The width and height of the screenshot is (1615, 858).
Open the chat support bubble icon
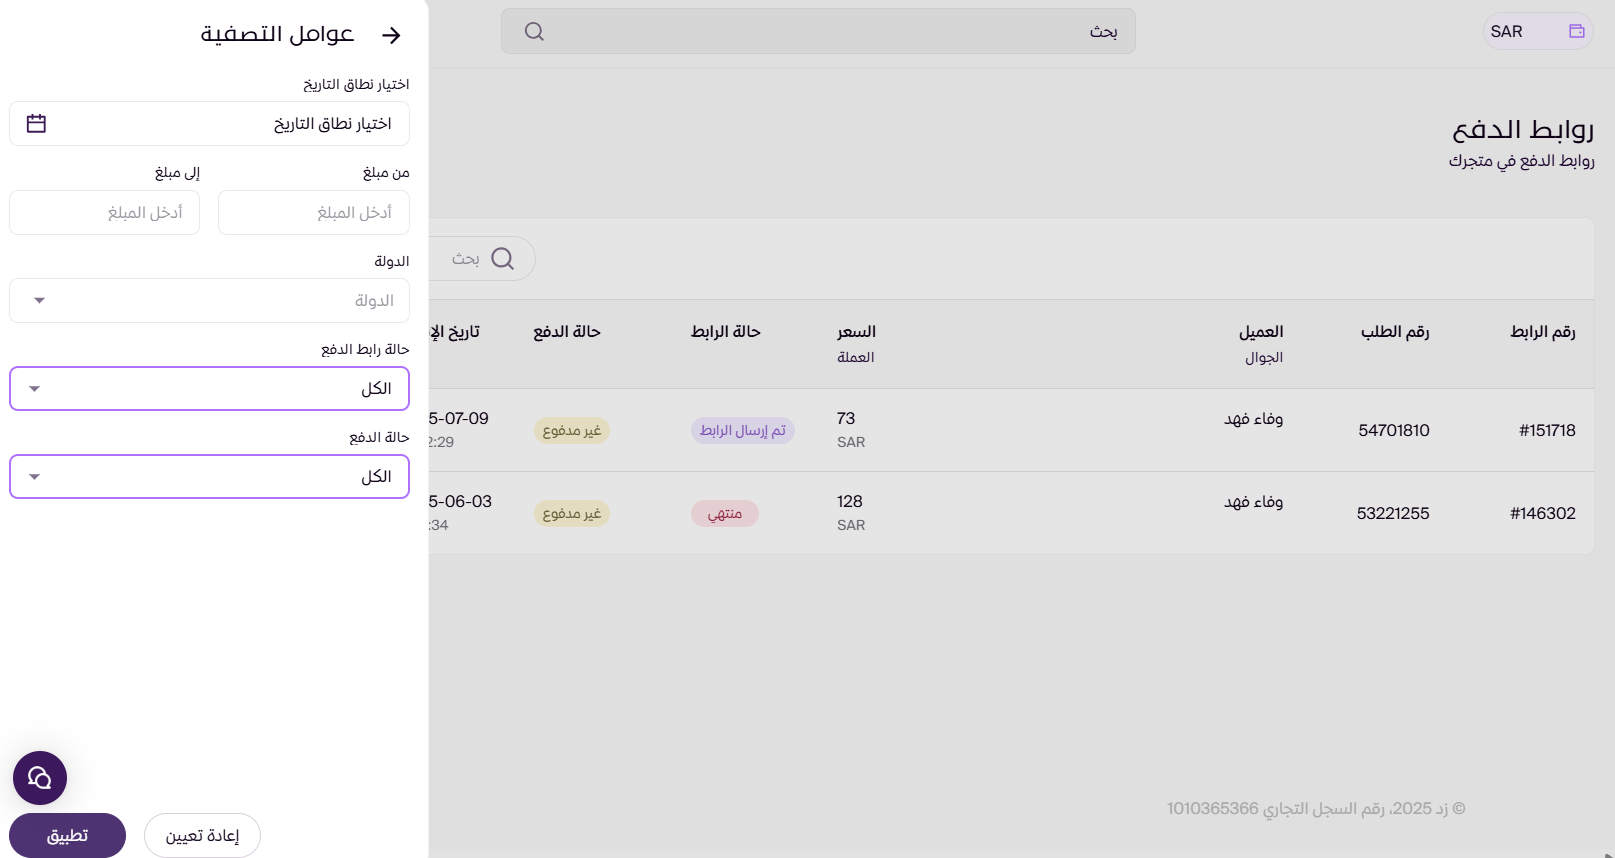pyautogui.click(x=40, y=778)
